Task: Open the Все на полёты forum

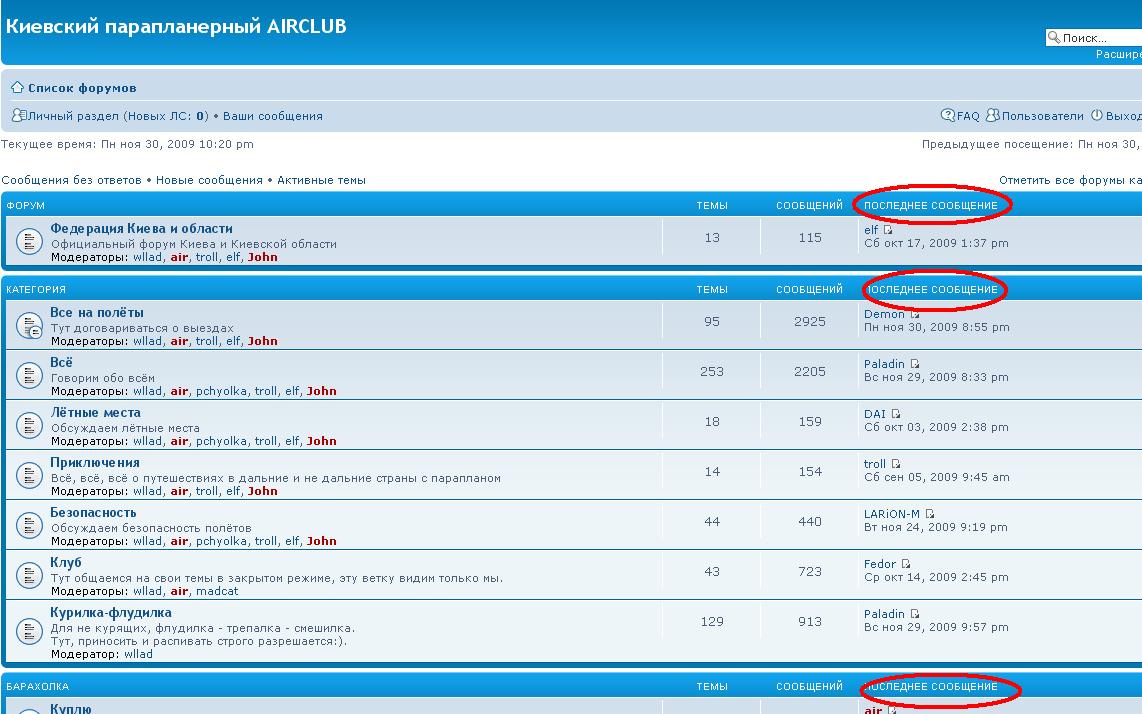Action: point(97,313)
